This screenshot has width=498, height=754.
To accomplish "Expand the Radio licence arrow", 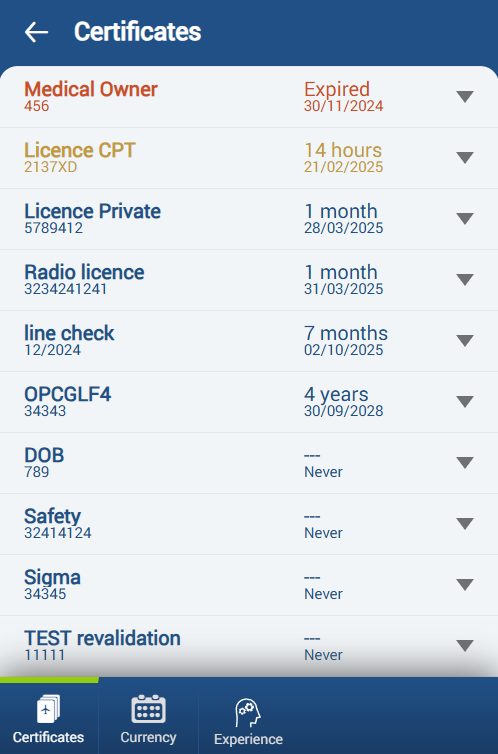I will 465,280.
